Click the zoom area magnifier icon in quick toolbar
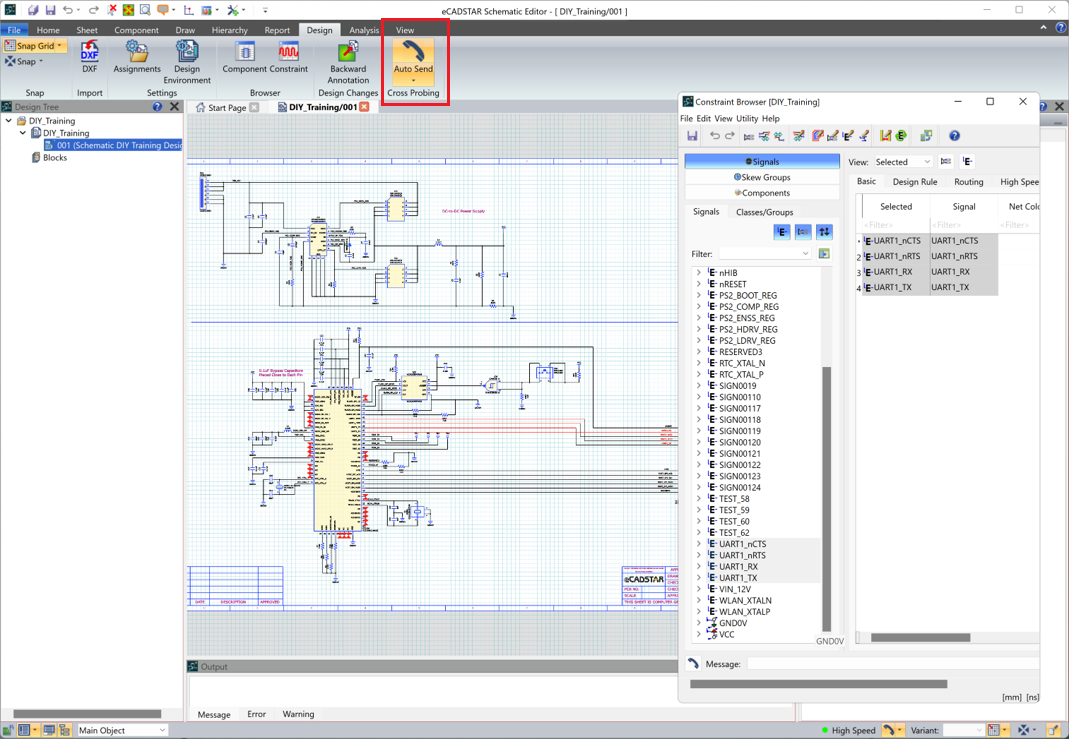1069x739 pixels. (x=145, y=10)
